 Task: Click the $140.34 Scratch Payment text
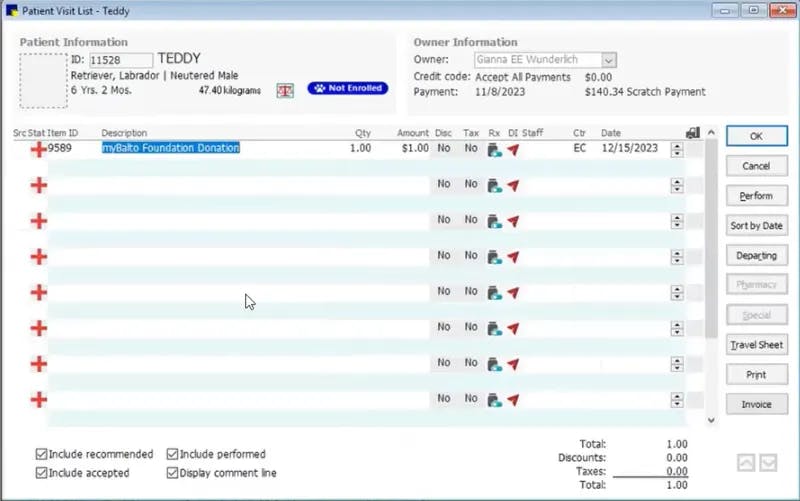pos(645,92)
